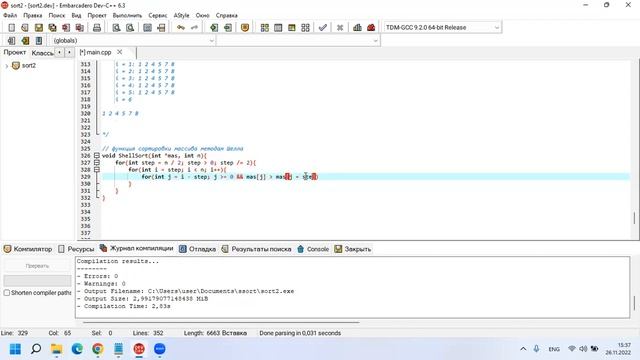Open the empty members dropdown beside (globals)
The width and height of the screenshot is (640, 360).
tap(298, 40)
